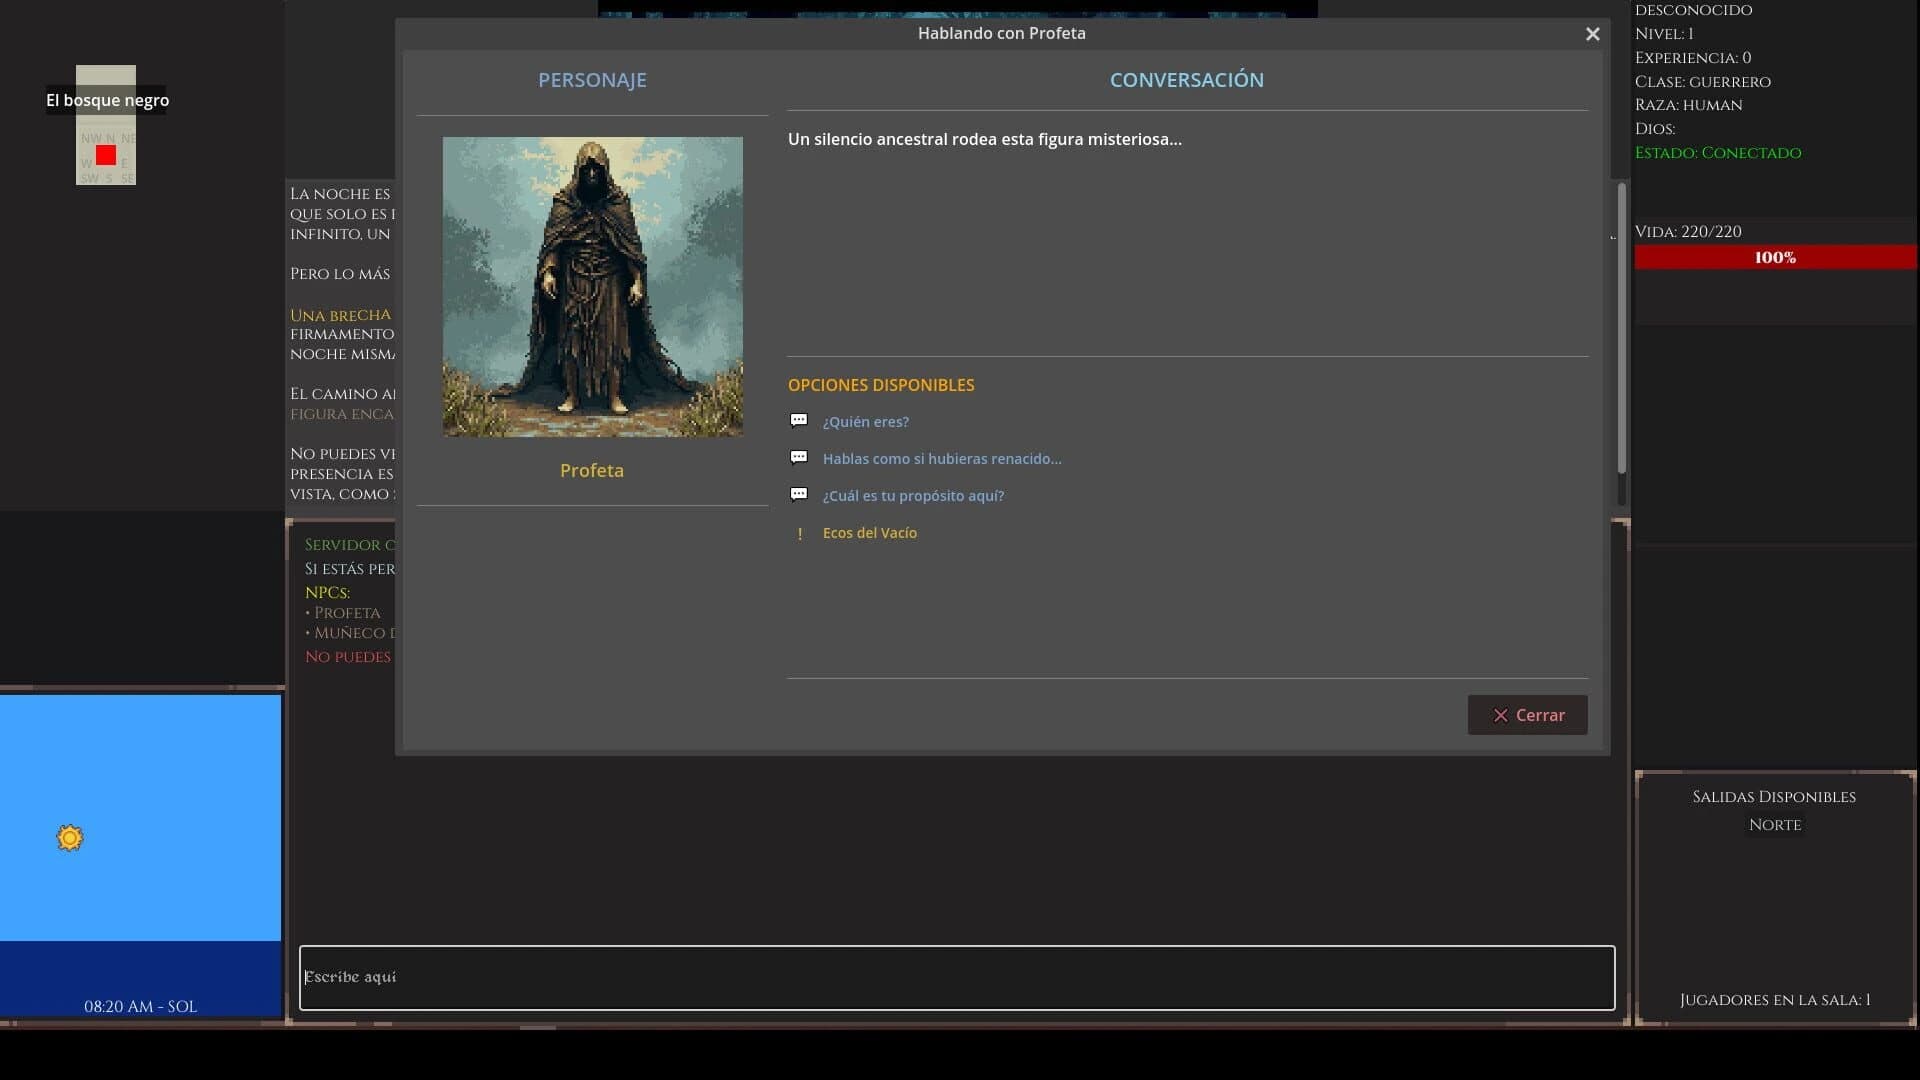Click the NW direction on the compass
The image size is (1920, 1080).
coord(86,138)
